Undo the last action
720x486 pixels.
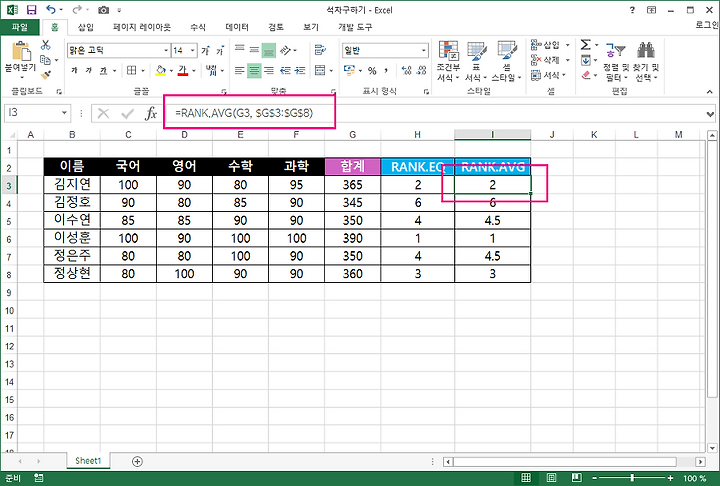pyautogui.click(x=51, y=10)
